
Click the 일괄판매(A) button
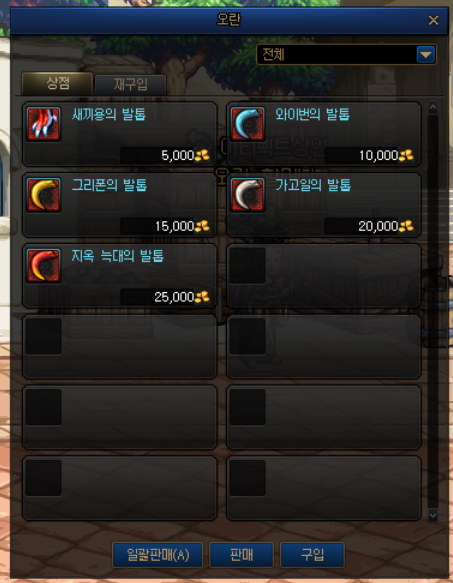158,555
